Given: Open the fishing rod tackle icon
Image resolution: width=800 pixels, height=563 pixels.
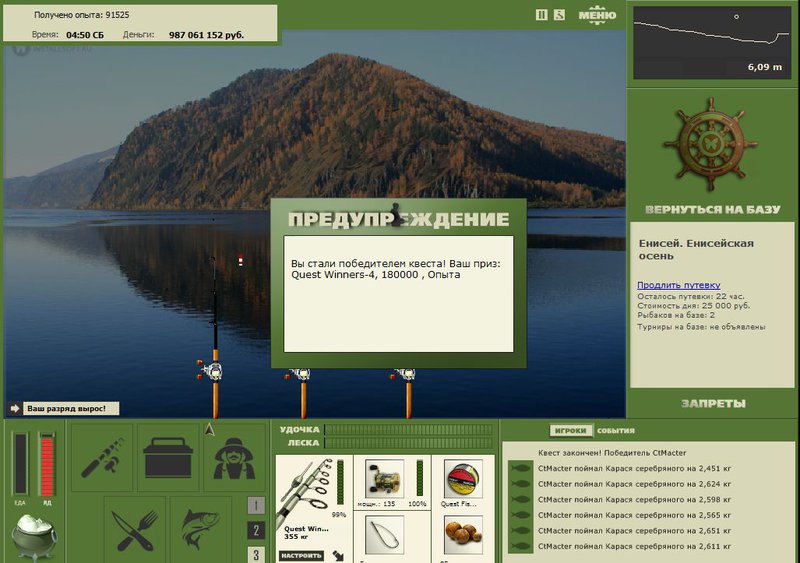Looking at the screenshot, I should click(101, 457).
